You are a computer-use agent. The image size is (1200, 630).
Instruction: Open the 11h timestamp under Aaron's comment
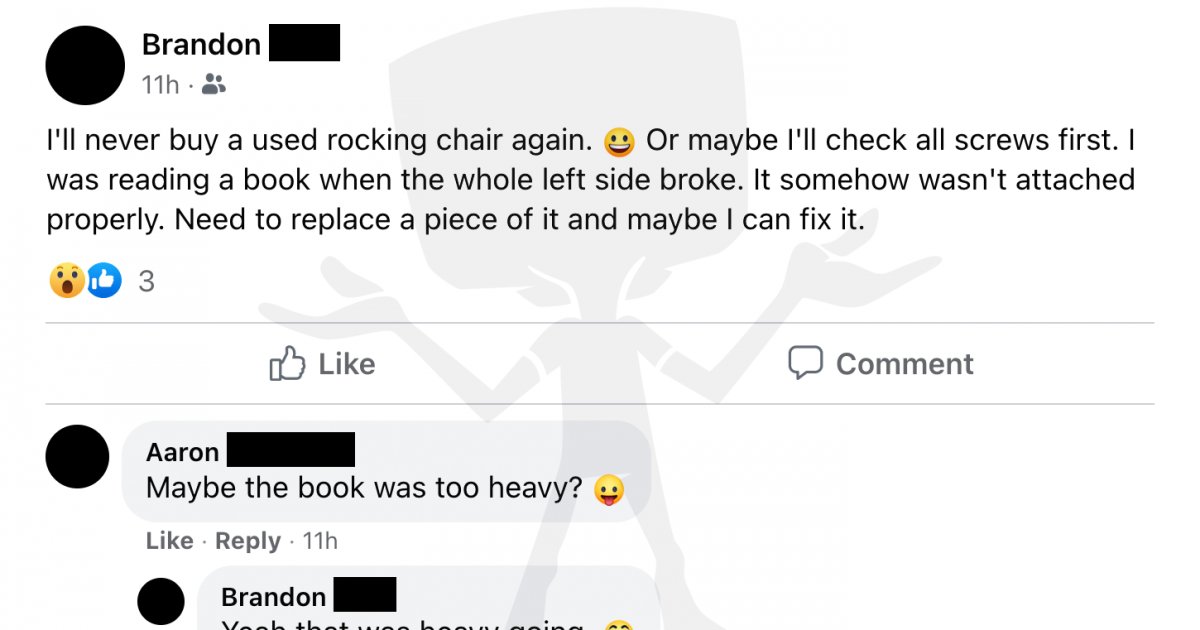(x=320, y=541)
